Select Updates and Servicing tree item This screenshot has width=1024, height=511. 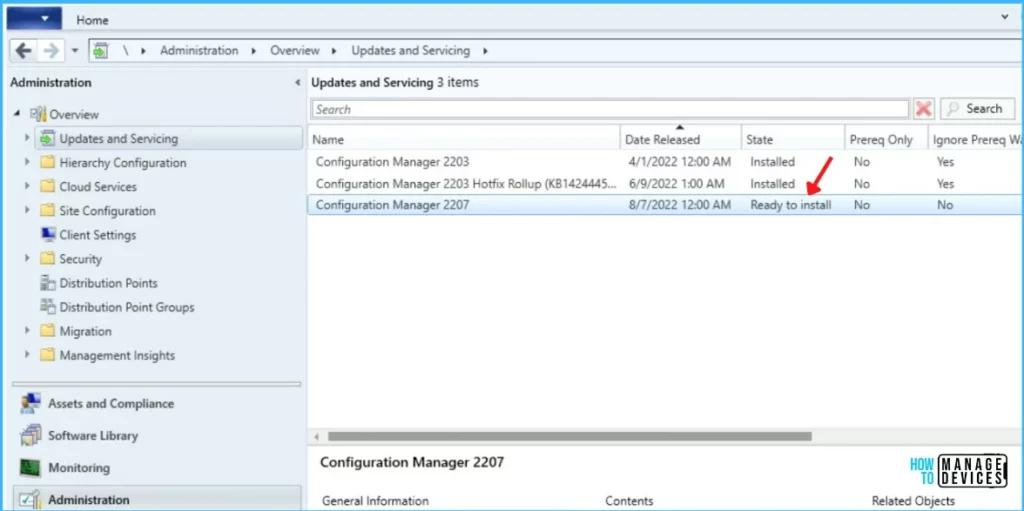[x=168, y=139]
